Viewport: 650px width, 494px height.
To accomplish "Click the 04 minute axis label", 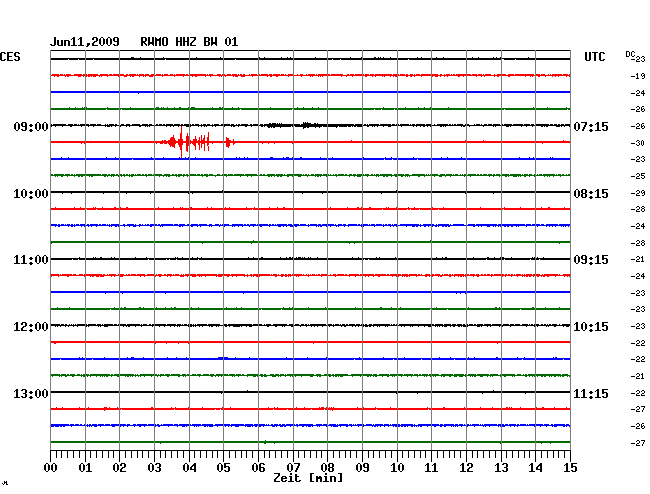I will [189, 468].
